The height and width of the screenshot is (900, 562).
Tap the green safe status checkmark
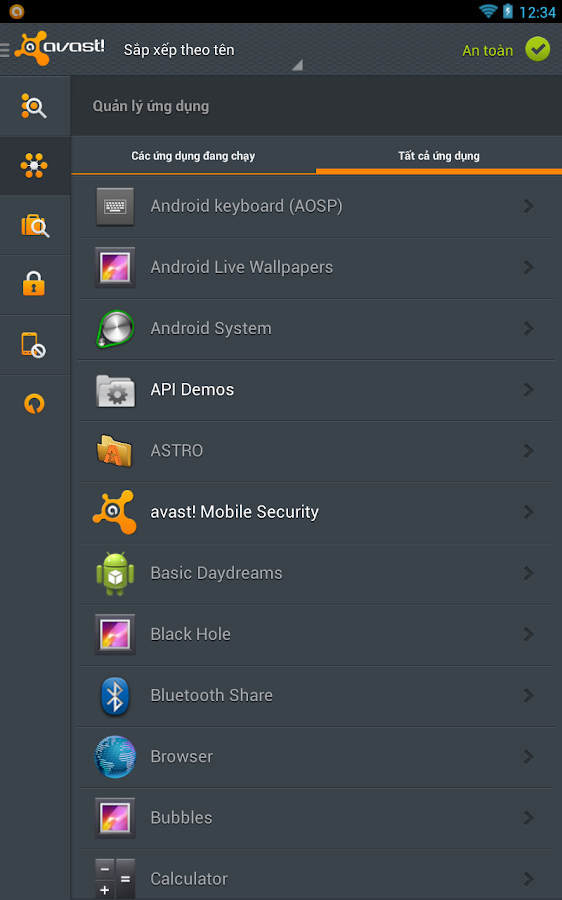(x=538, y=49)
